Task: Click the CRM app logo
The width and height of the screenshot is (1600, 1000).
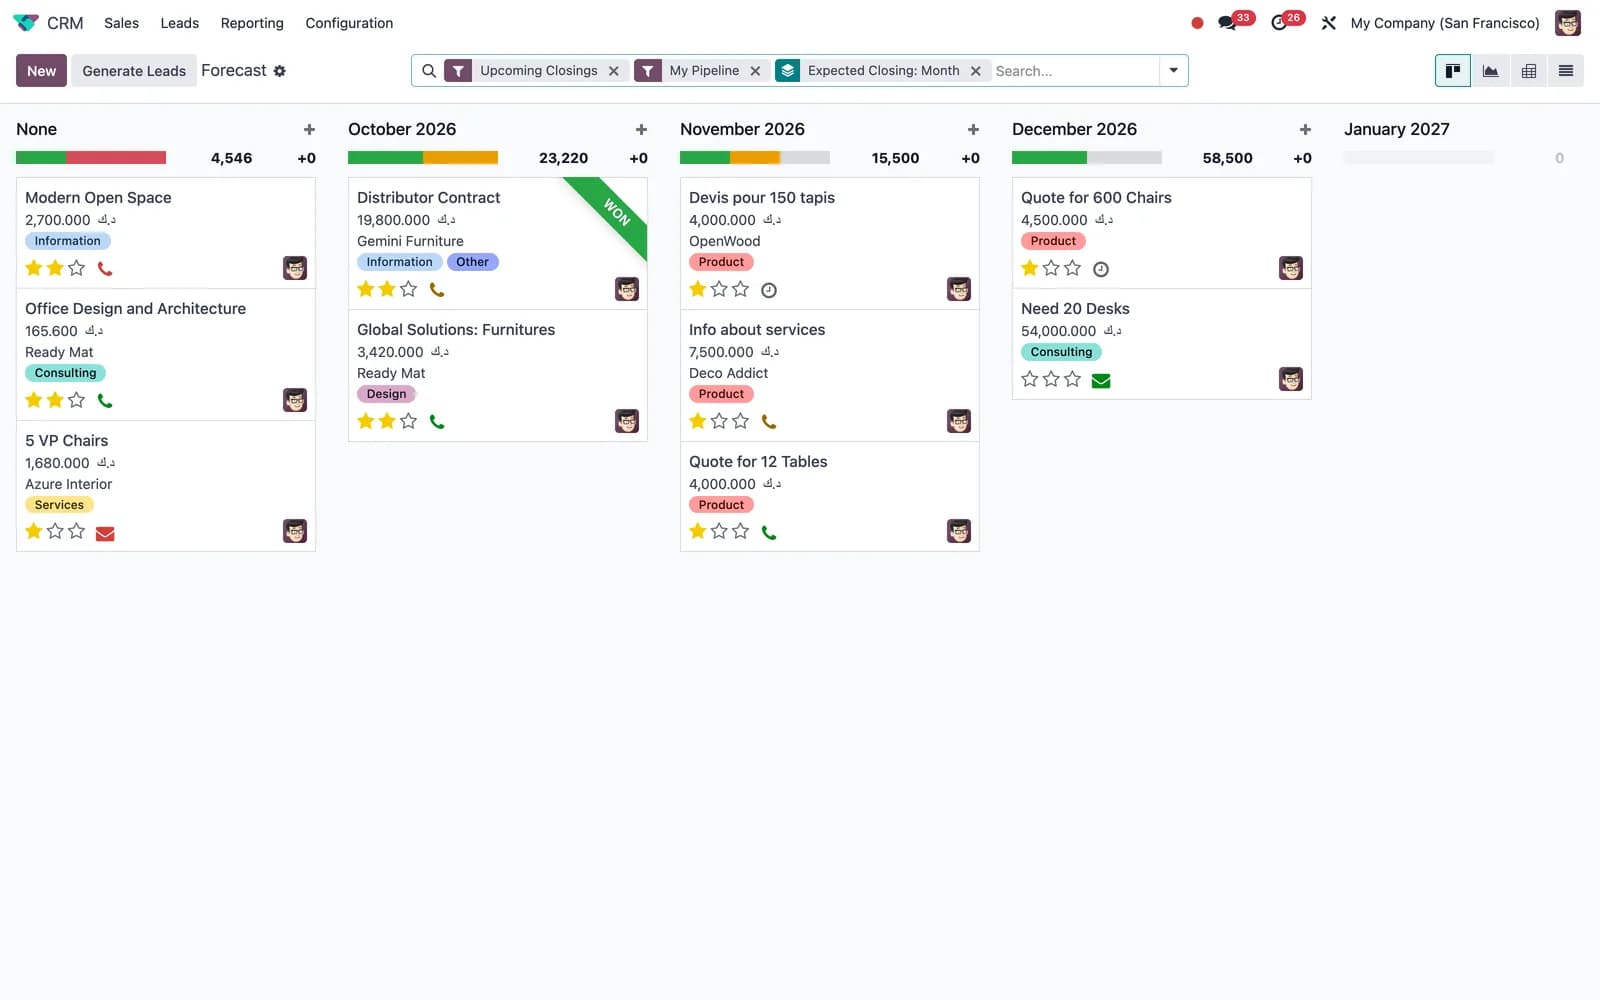Action: pos(26,23)
